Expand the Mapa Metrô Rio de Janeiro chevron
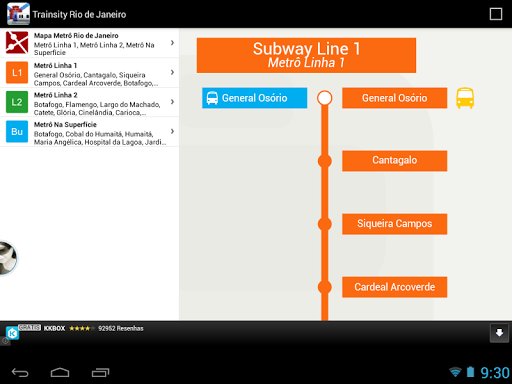Viewport: 512px width, 384px height. coord(172,43)
